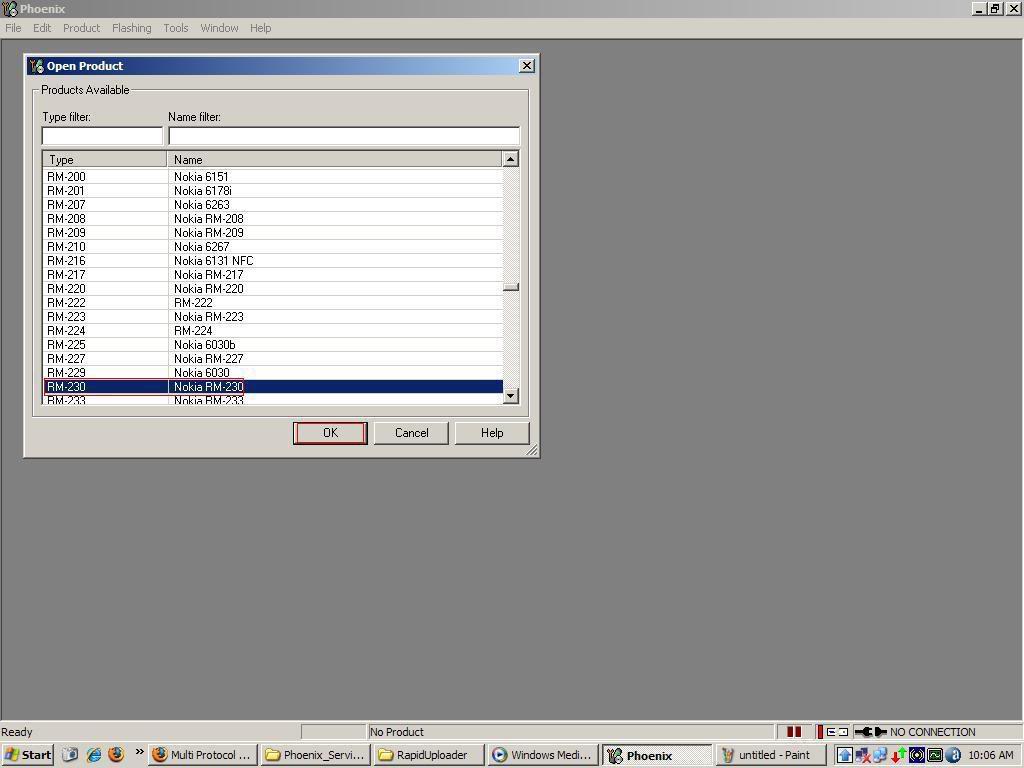Open the Tools menu

[176, 28]
